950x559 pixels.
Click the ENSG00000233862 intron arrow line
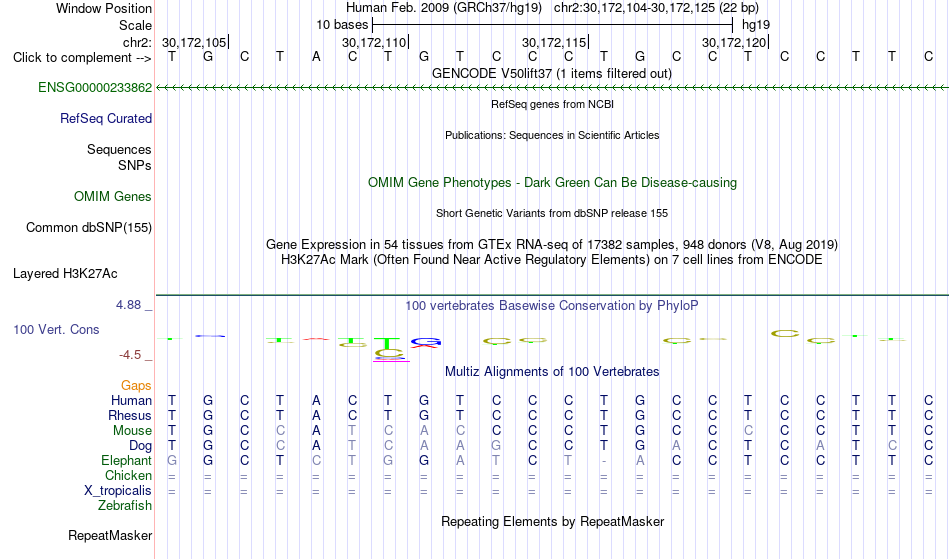552,88
